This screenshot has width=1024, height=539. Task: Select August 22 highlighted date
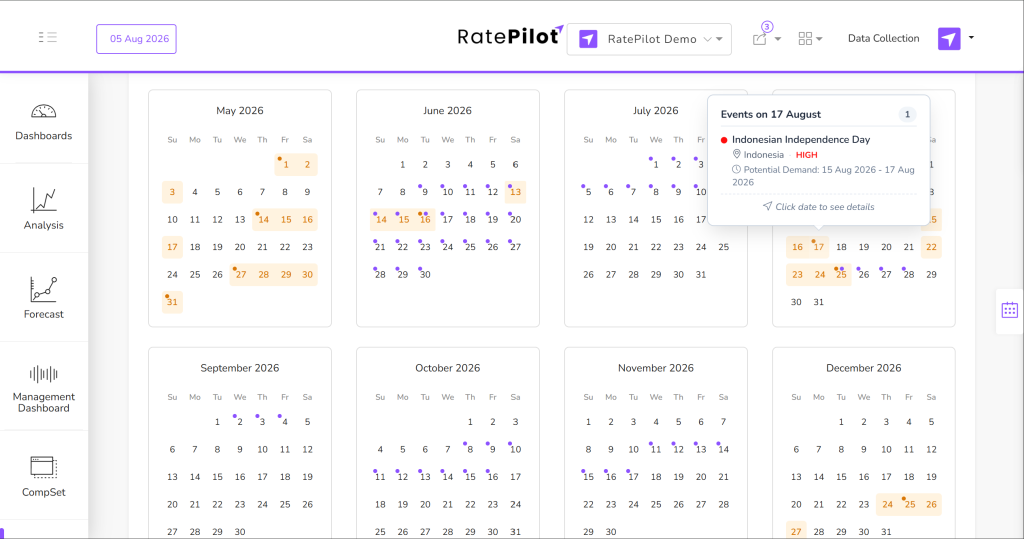[931, 247]
